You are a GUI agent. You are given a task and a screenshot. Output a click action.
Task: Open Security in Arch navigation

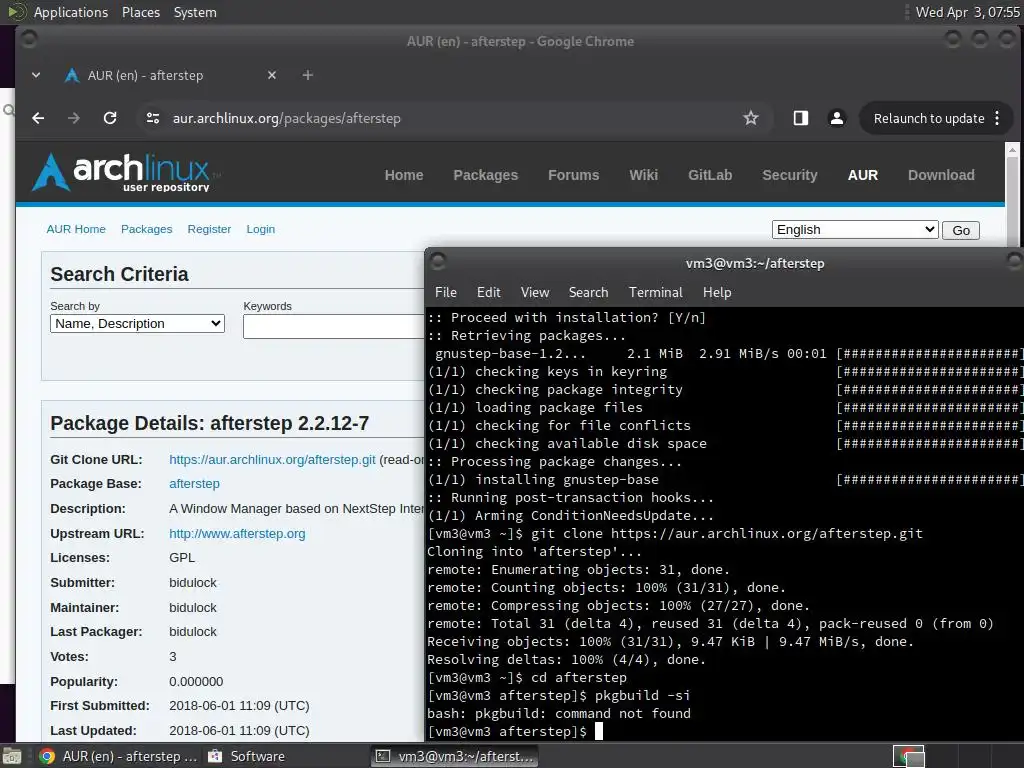790,175
